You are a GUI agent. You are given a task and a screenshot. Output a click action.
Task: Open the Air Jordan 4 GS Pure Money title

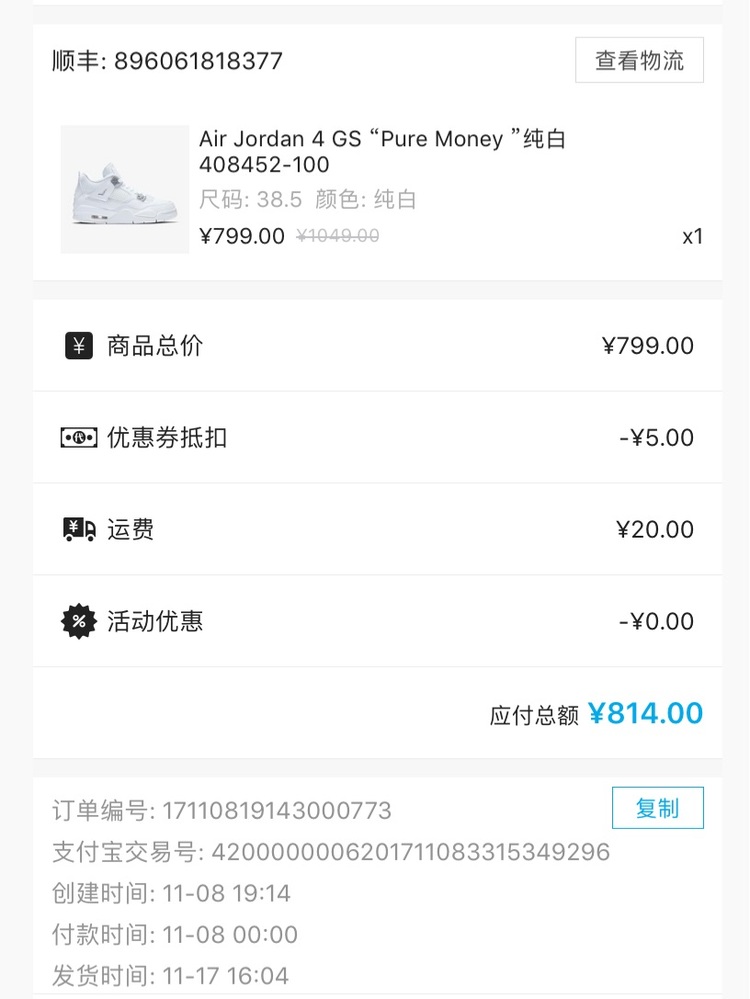pos(382,152)
